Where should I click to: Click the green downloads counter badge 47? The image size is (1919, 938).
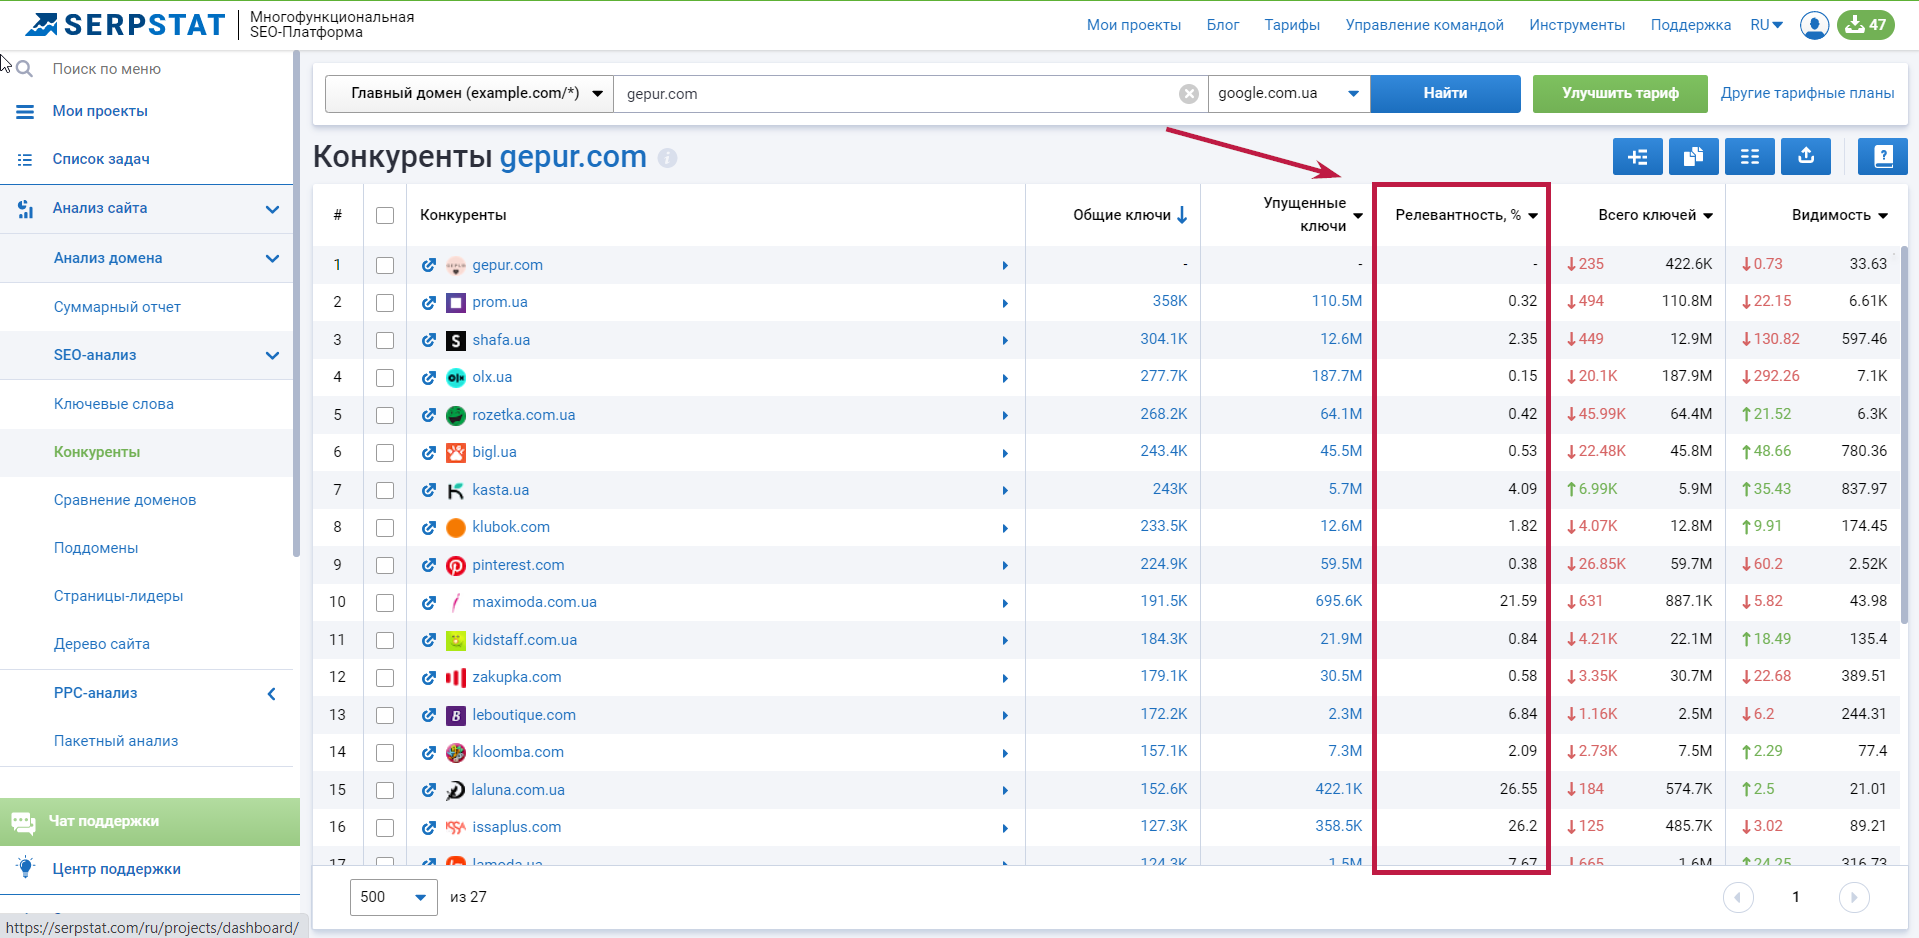click(x=1865, y=25)
